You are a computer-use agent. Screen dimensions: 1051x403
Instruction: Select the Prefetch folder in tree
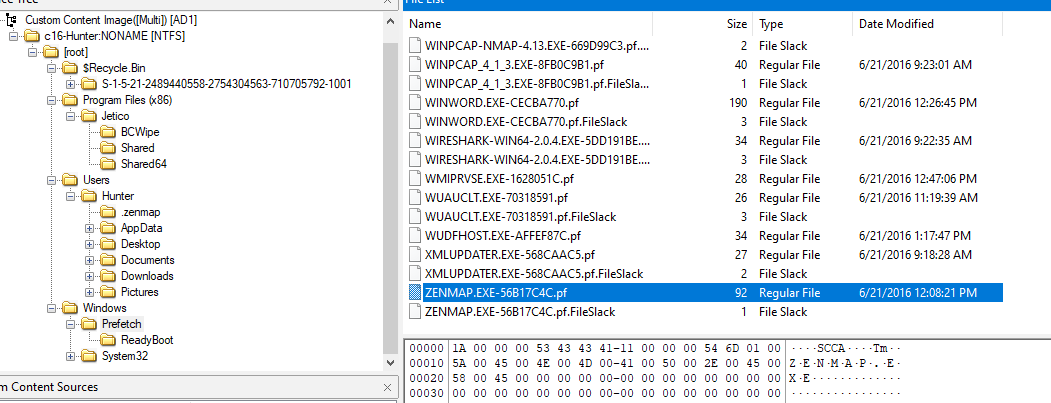pyautogui.click(x=121, y=324)
